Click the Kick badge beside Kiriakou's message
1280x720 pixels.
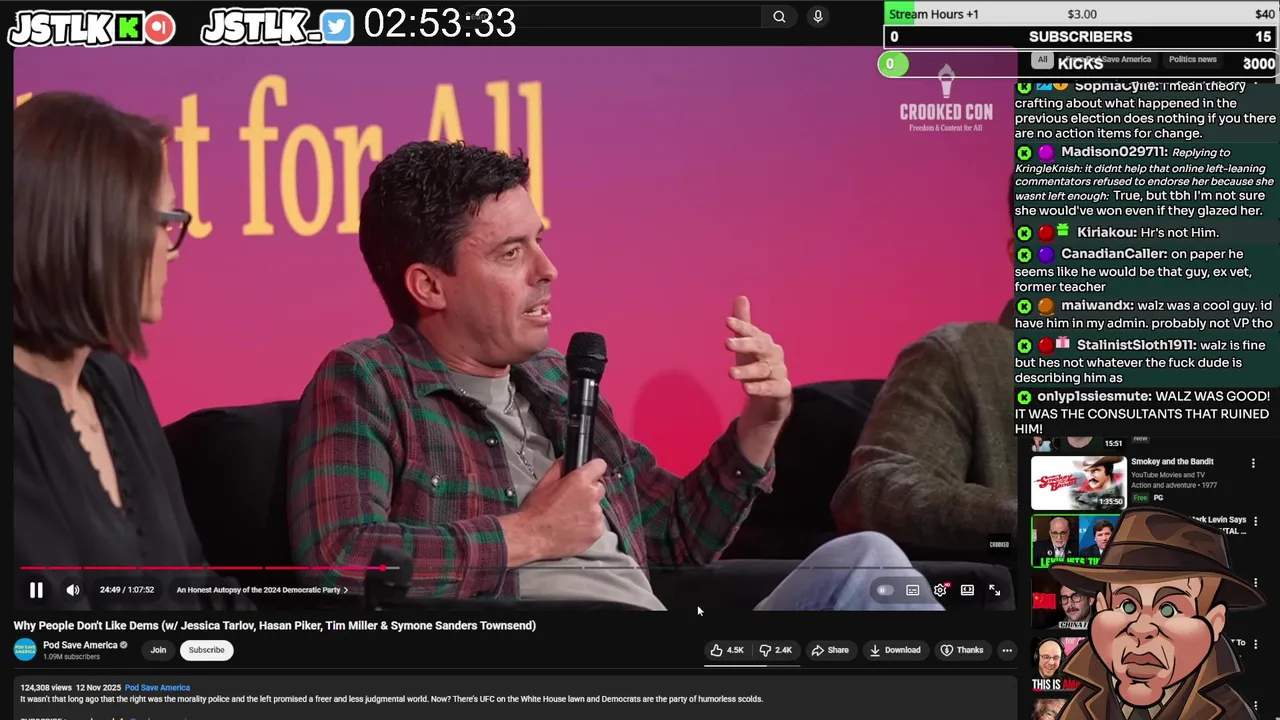(1024, 233)
